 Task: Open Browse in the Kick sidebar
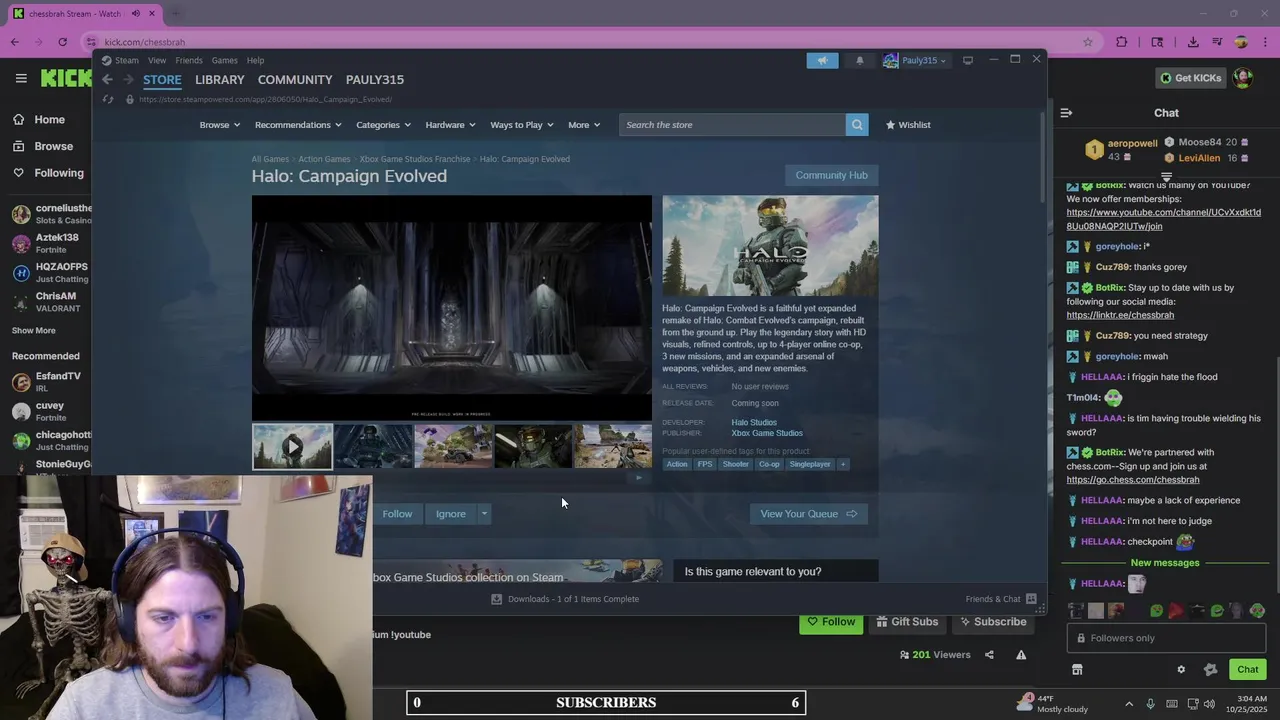[x=53, y=146]
